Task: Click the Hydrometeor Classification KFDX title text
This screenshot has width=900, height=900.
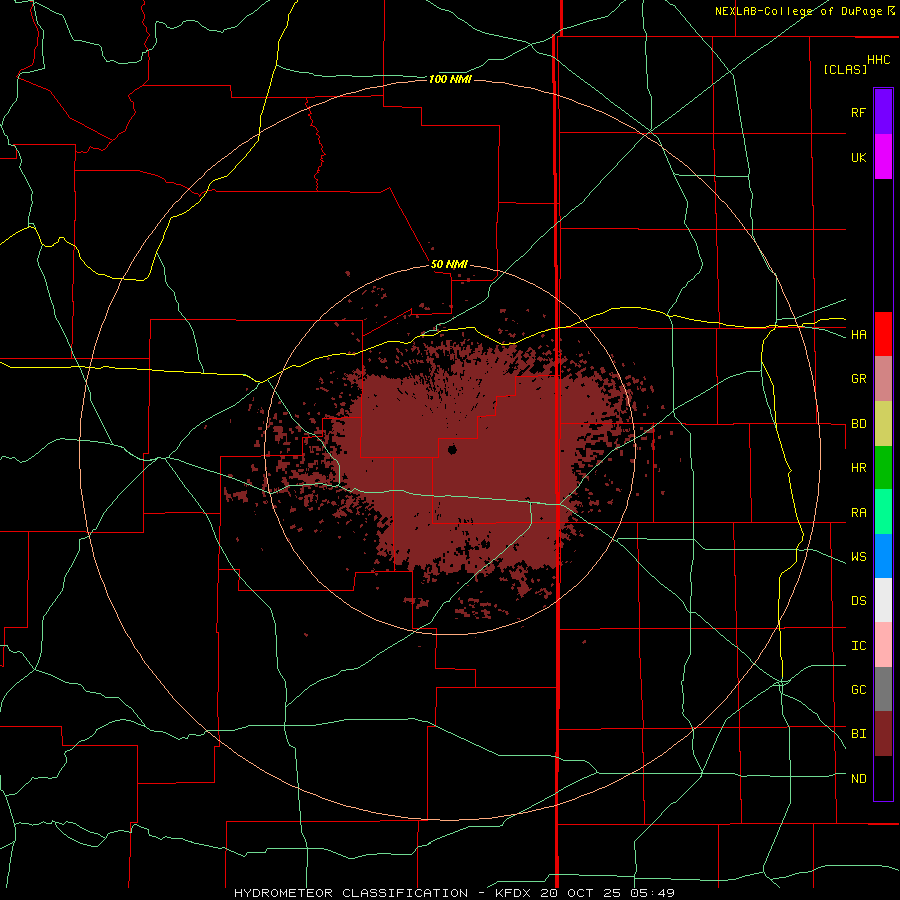Action: click(454, 893)
